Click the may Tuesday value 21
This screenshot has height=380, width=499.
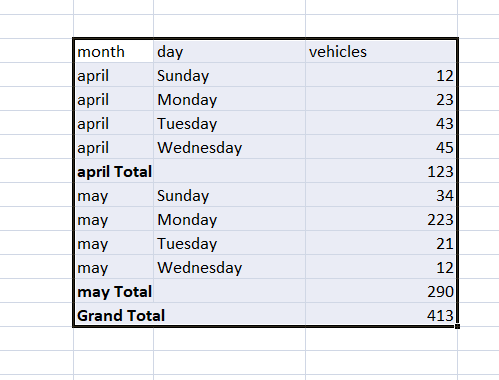381,243
